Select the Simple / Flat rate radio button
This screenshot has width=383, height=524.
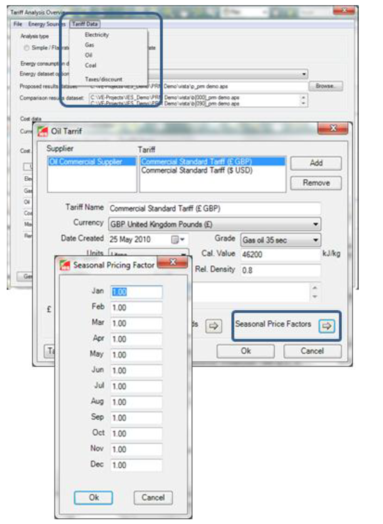(x=26, y=48)
